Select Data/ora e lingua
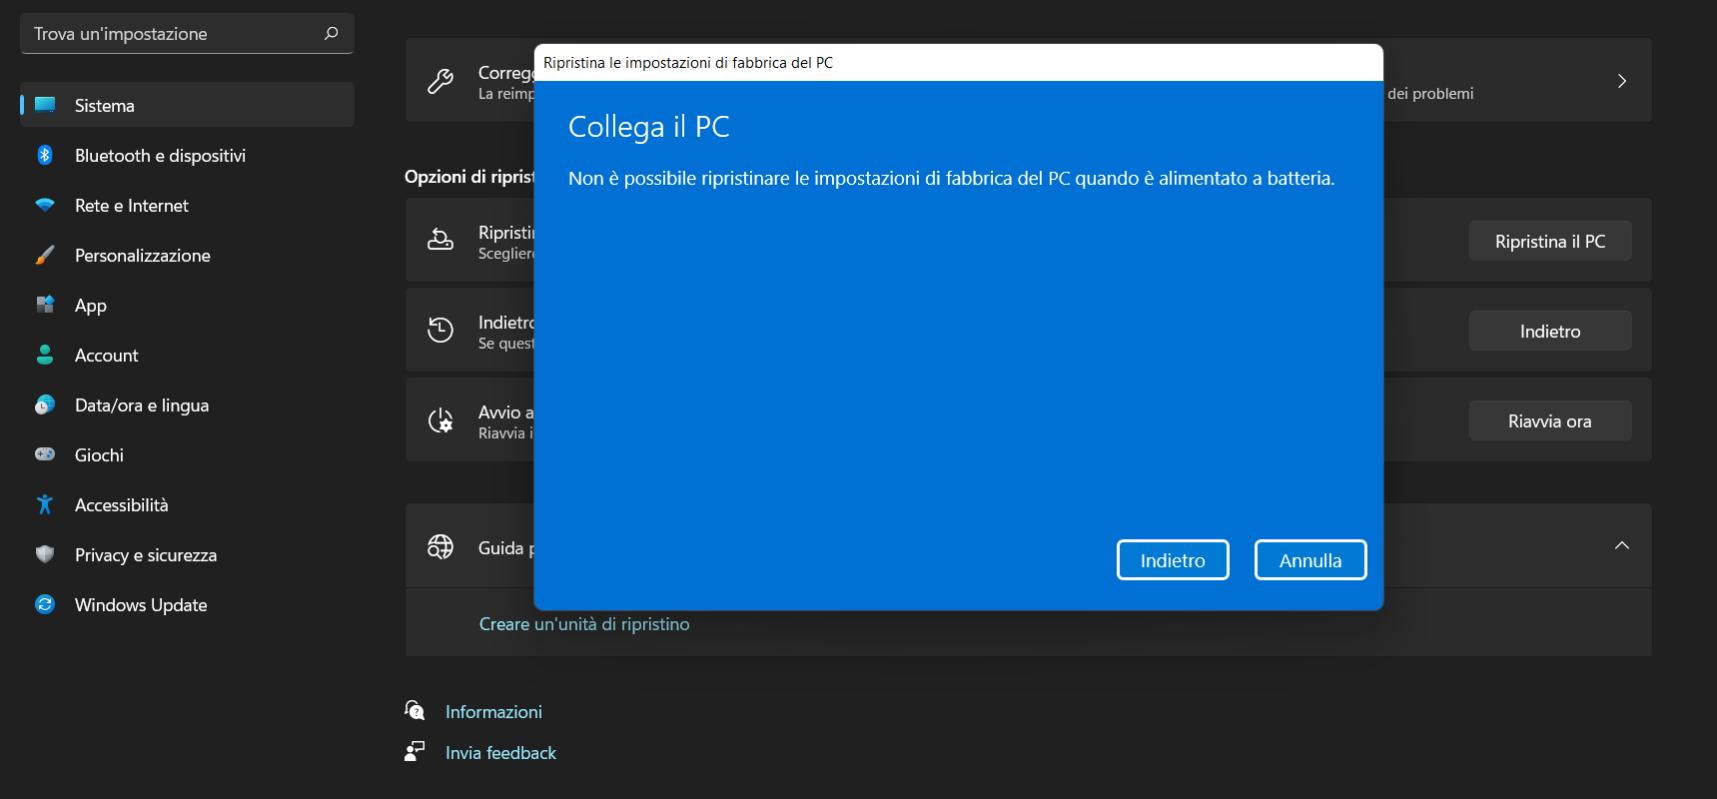This screenshot has height=799, width=1717. (187, 405)
